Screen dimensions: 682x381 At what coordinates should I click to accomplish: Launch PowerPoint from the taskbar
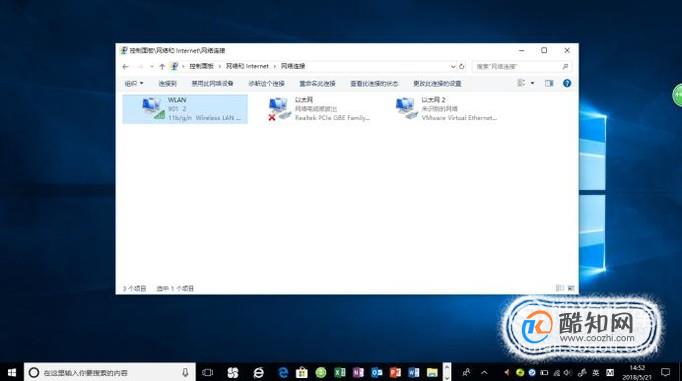pyautogui.click(x=395, y=372)
